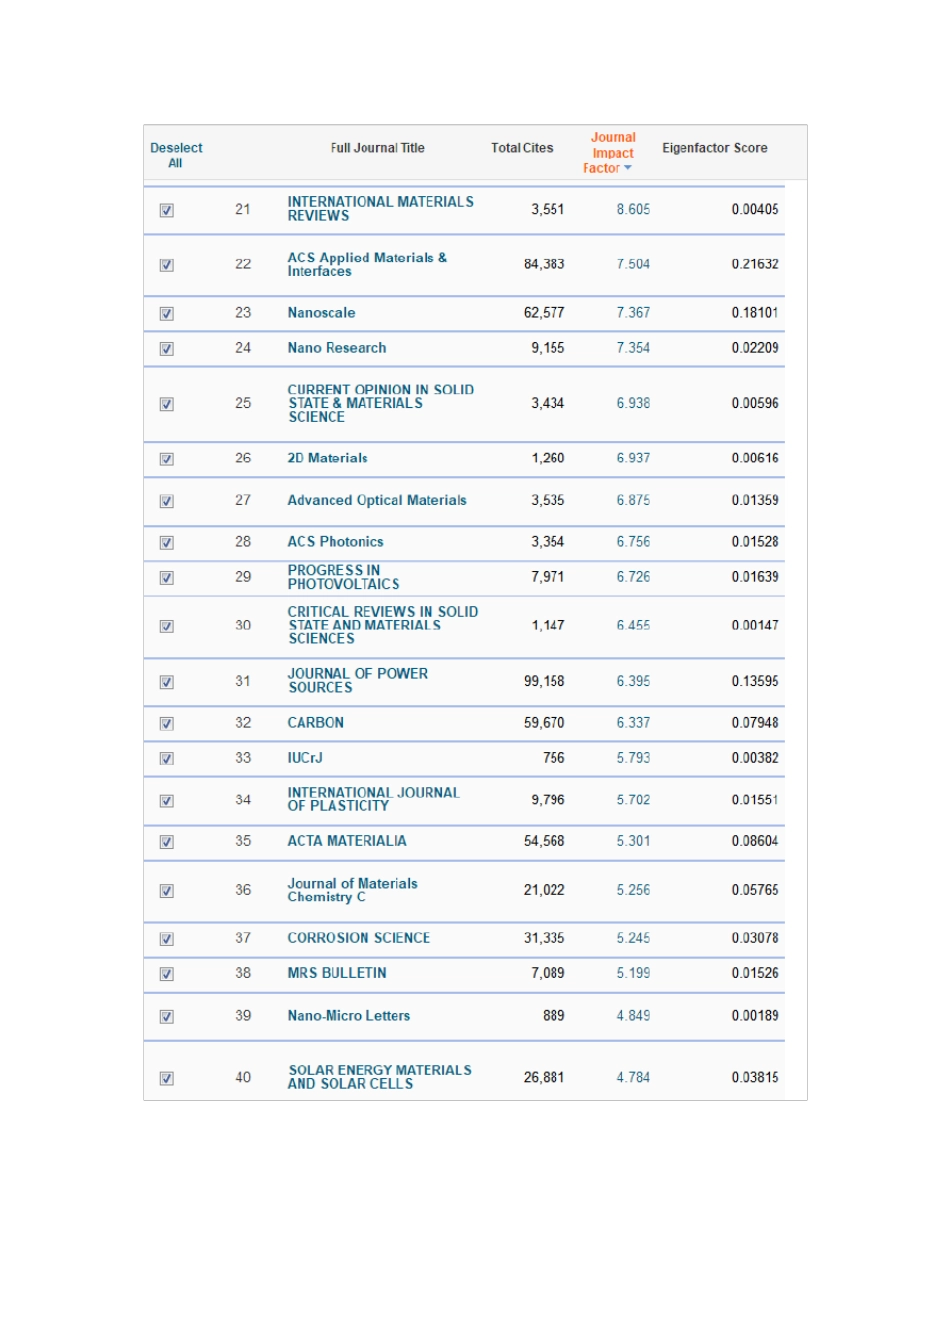950x1344 pixels.
Task: Click the Deselect All link
Action: click(x=176, y=155)
